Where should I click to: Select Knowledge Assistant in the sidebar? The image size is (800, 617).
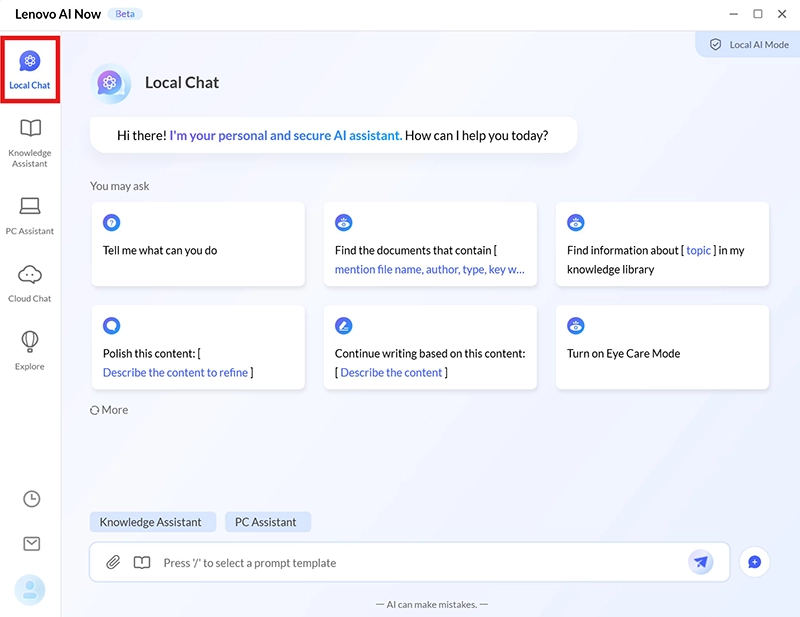[x=30, y=142]
